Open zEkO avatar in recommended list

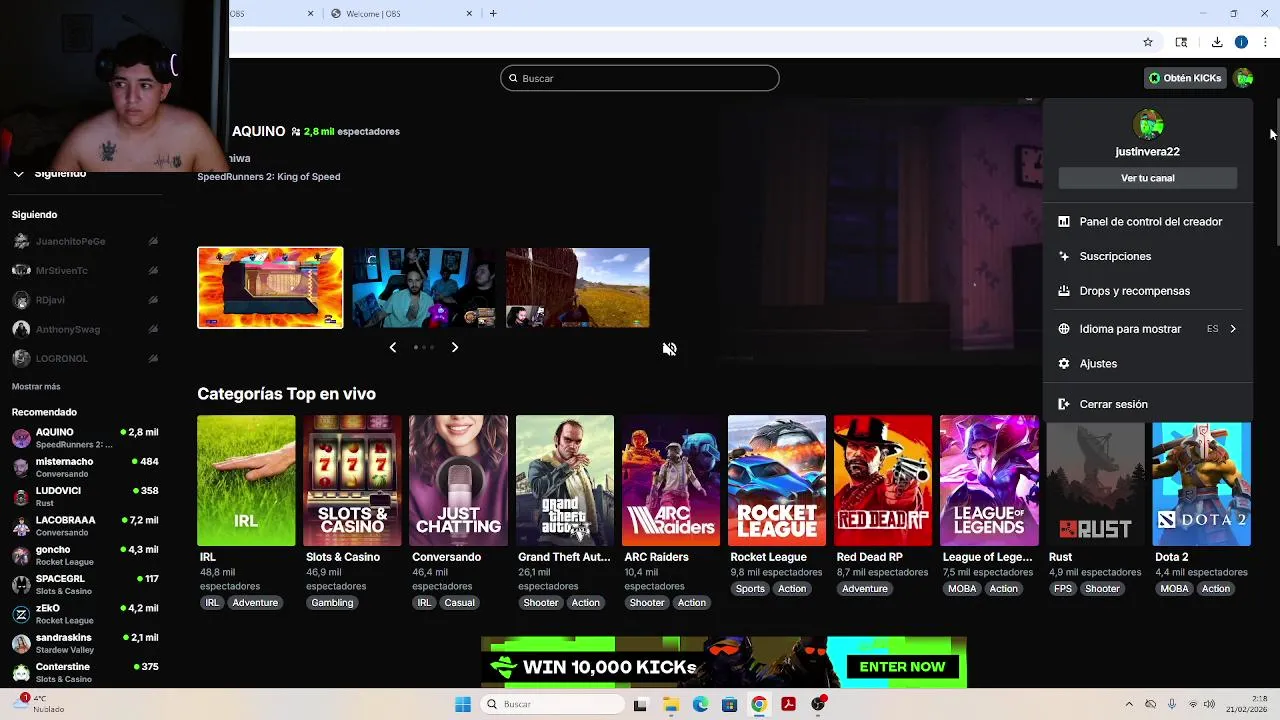(21, 614)
